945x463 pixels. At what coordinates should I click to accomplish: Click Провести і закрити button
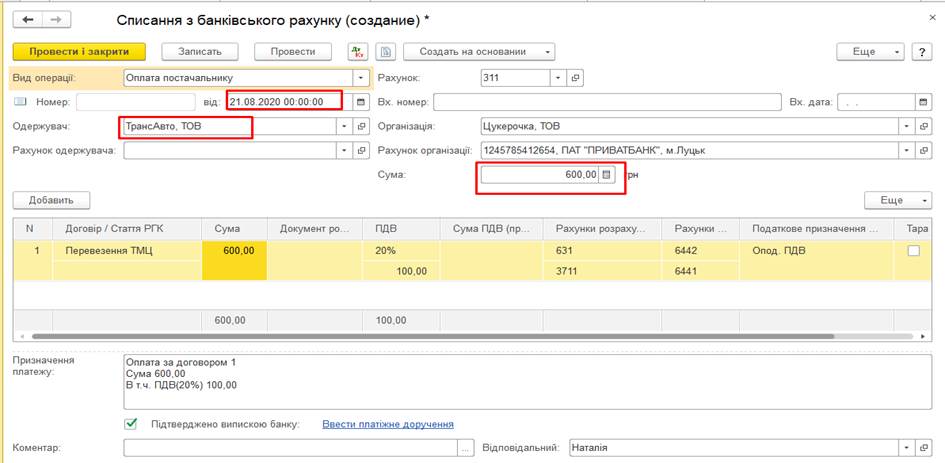79,52
